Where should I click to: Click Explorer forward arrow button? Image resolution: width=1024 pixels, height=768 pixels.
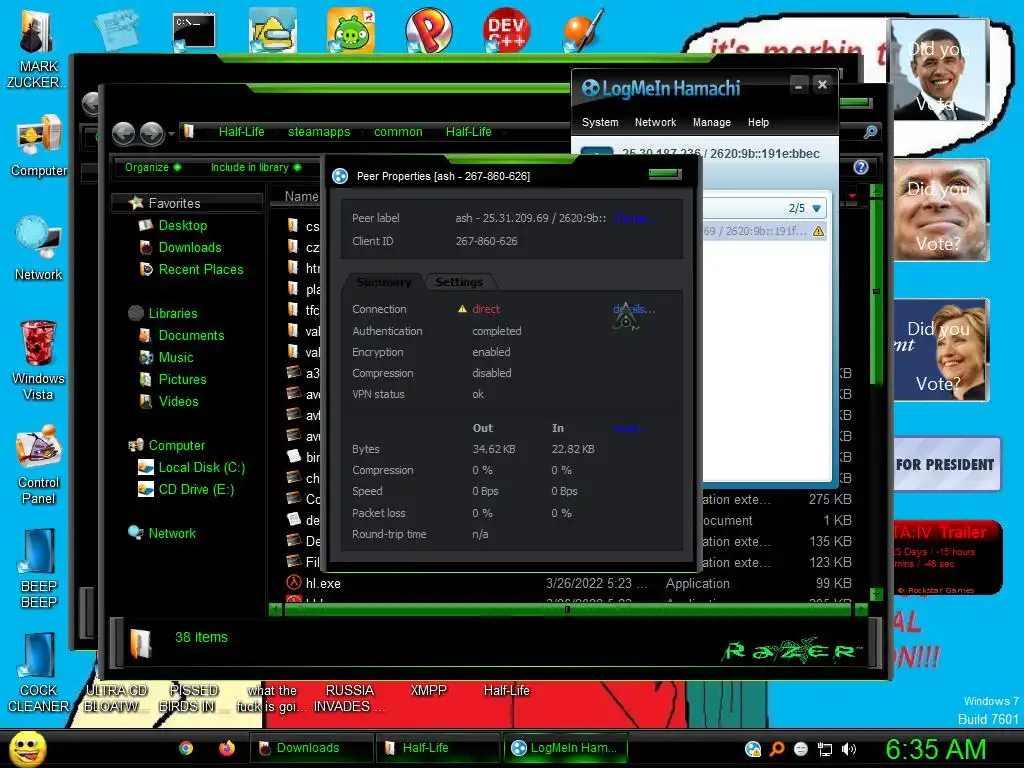152,133
